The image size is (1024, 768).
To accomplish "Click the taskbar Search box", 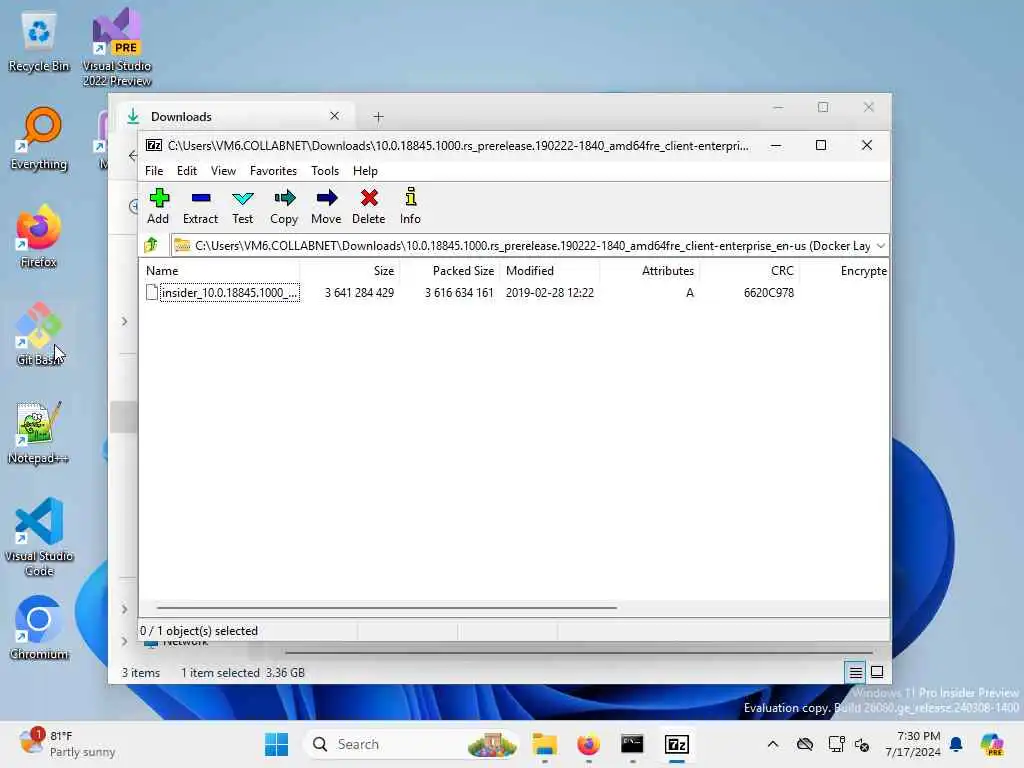I will coord(411,744).
